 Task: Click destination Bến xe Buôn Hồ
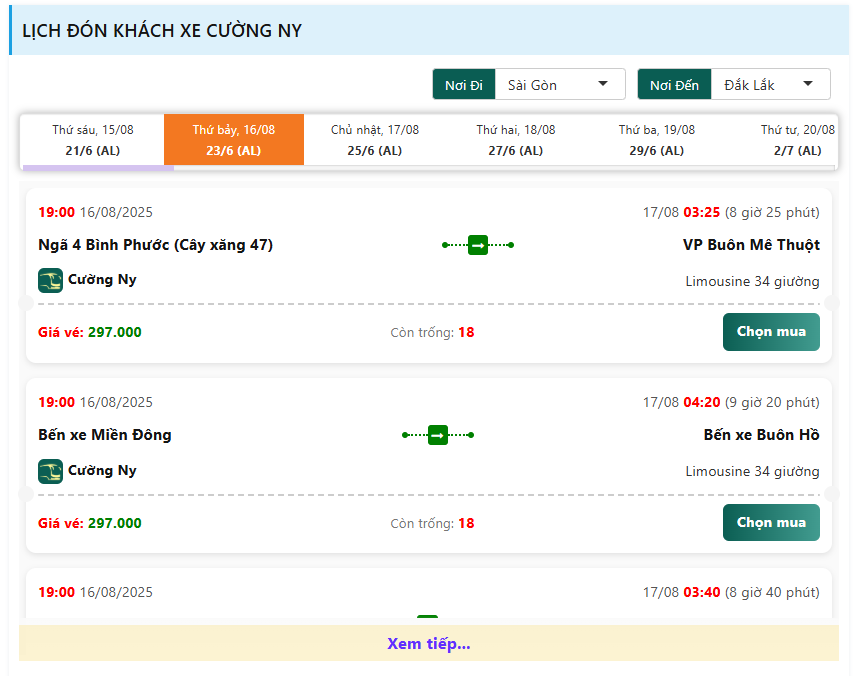(x=761, y=435)
